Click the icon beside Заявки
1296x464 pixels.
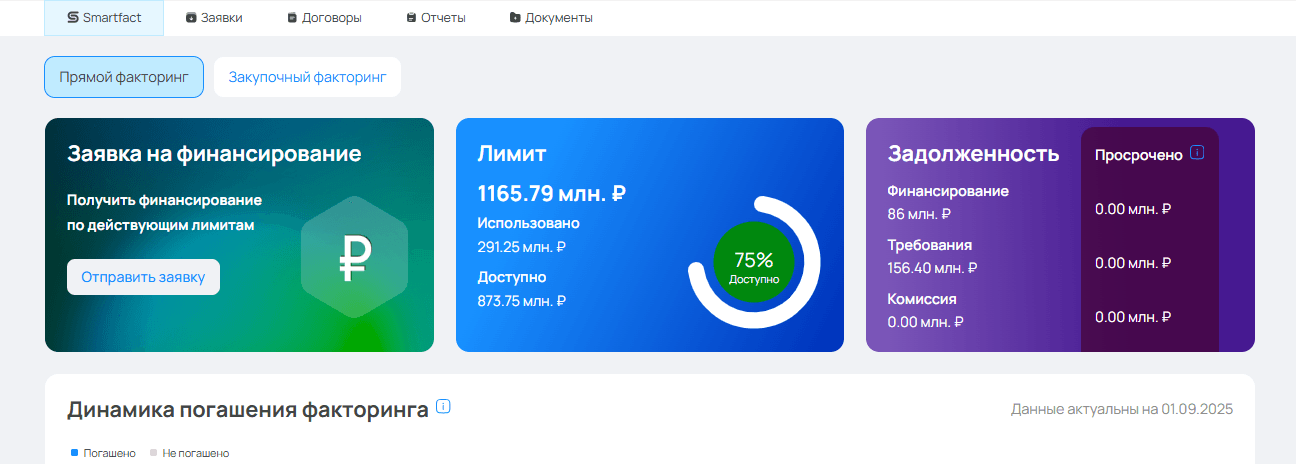point(191,18)
